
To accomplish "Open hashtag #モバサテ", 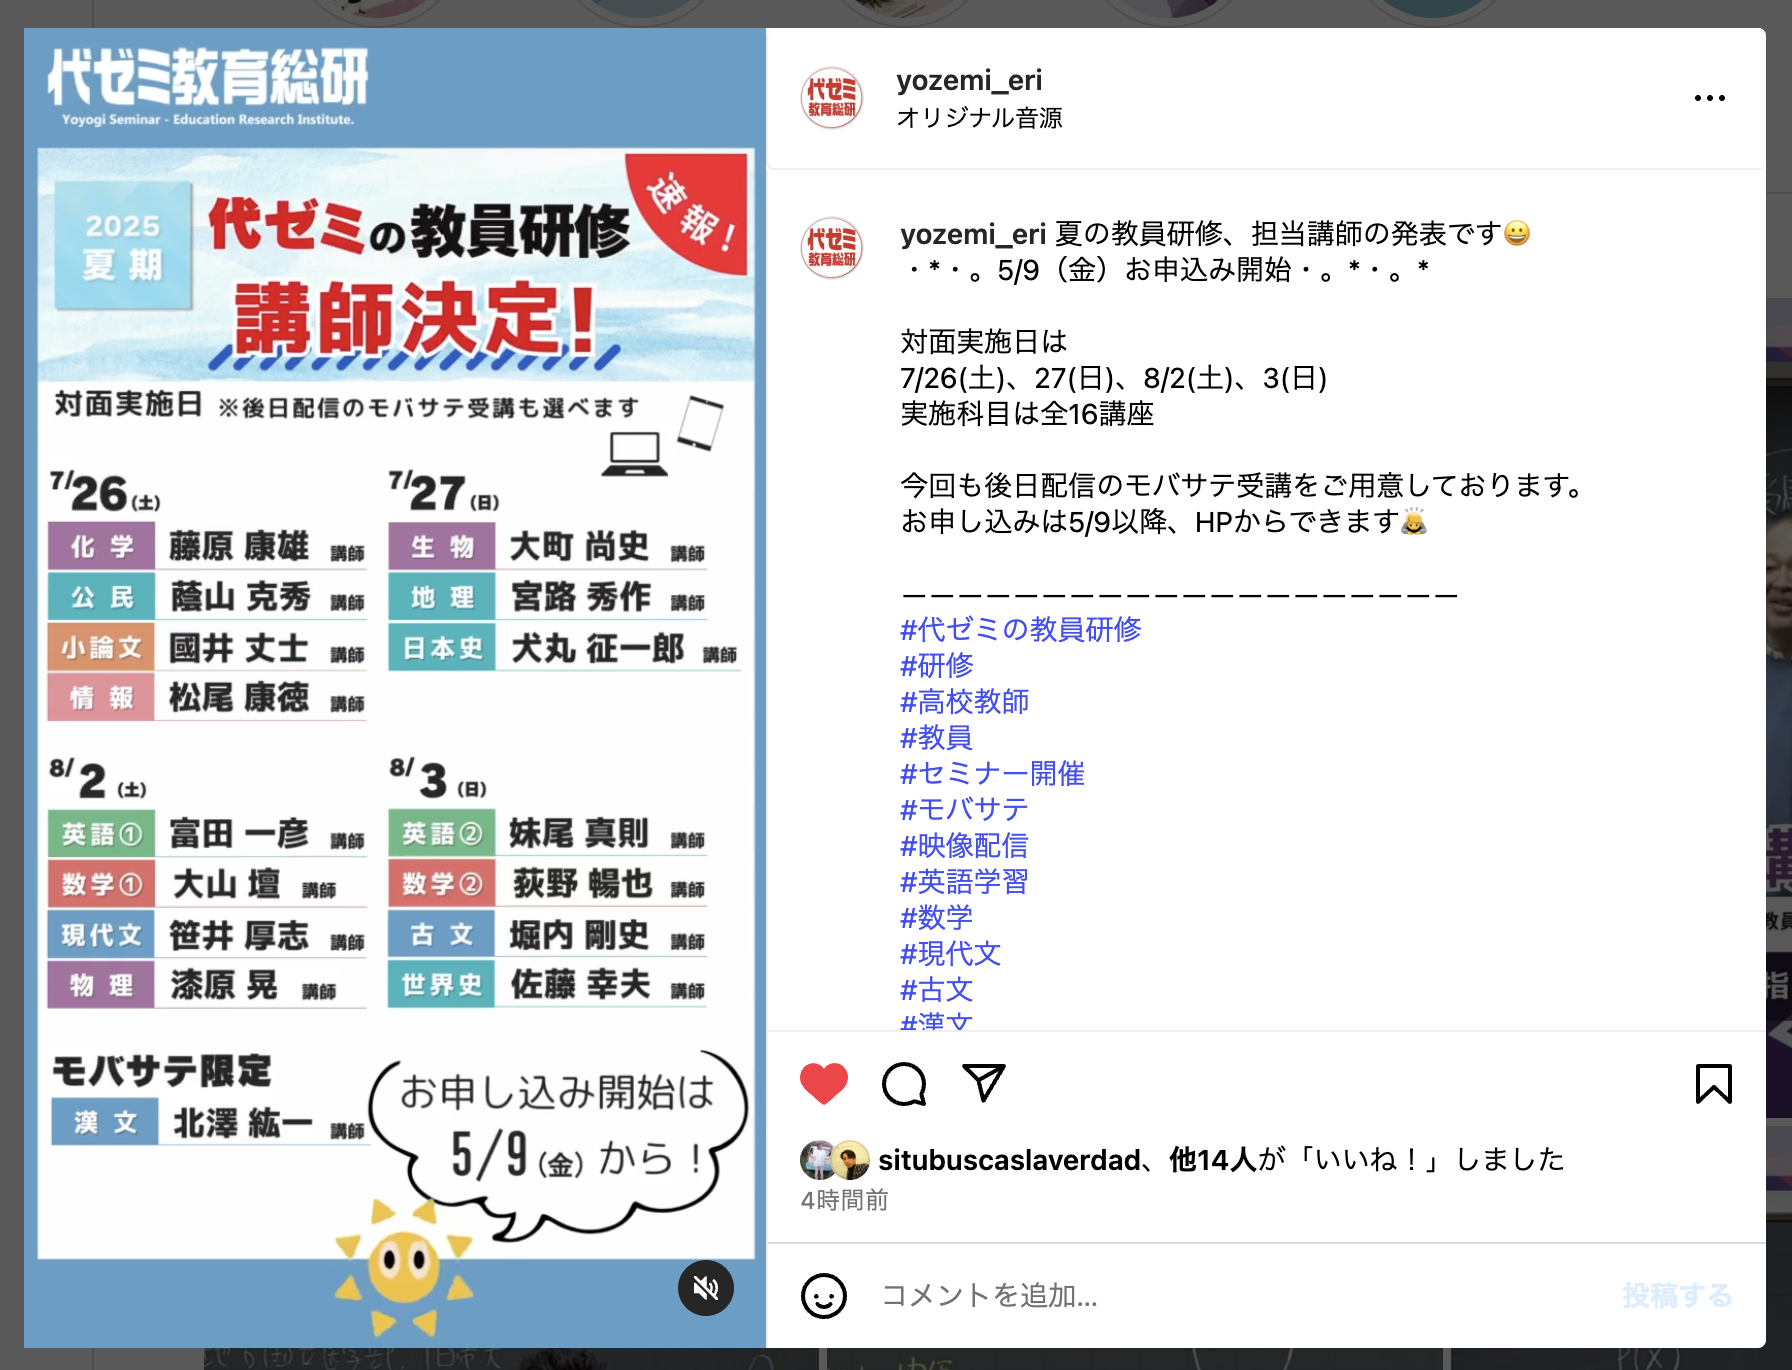I will 964,809.
